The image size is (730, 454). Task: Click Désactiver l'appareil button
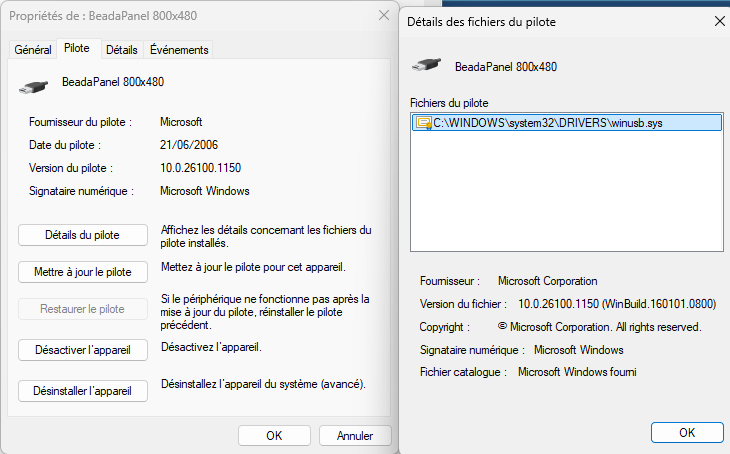[x=83, y=350]
